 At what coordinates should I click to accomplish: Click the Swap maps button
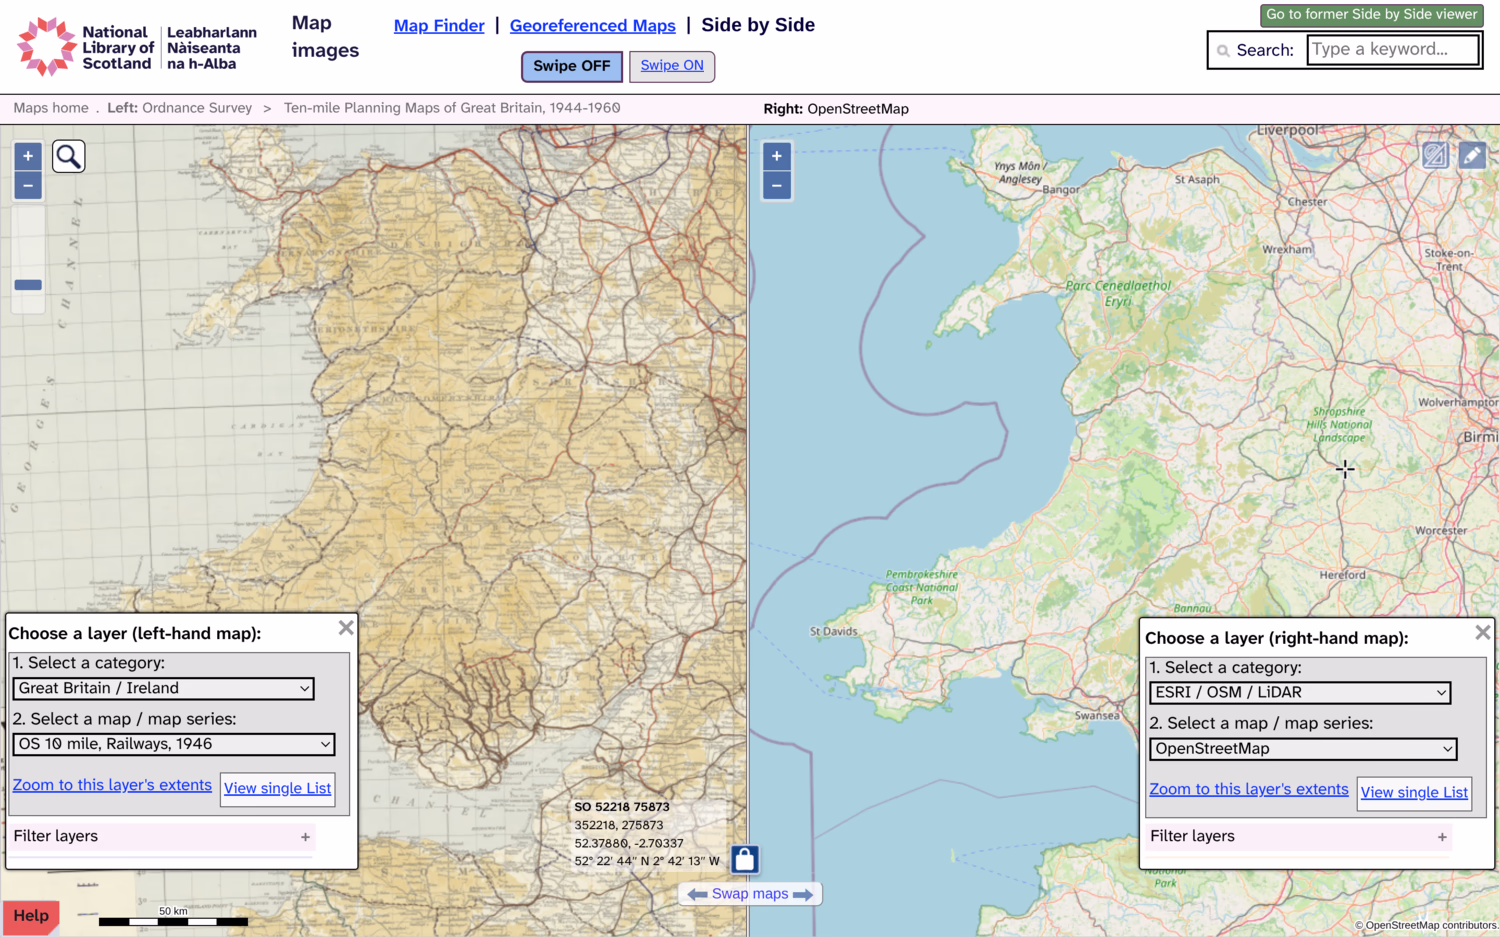coord(750,894)
